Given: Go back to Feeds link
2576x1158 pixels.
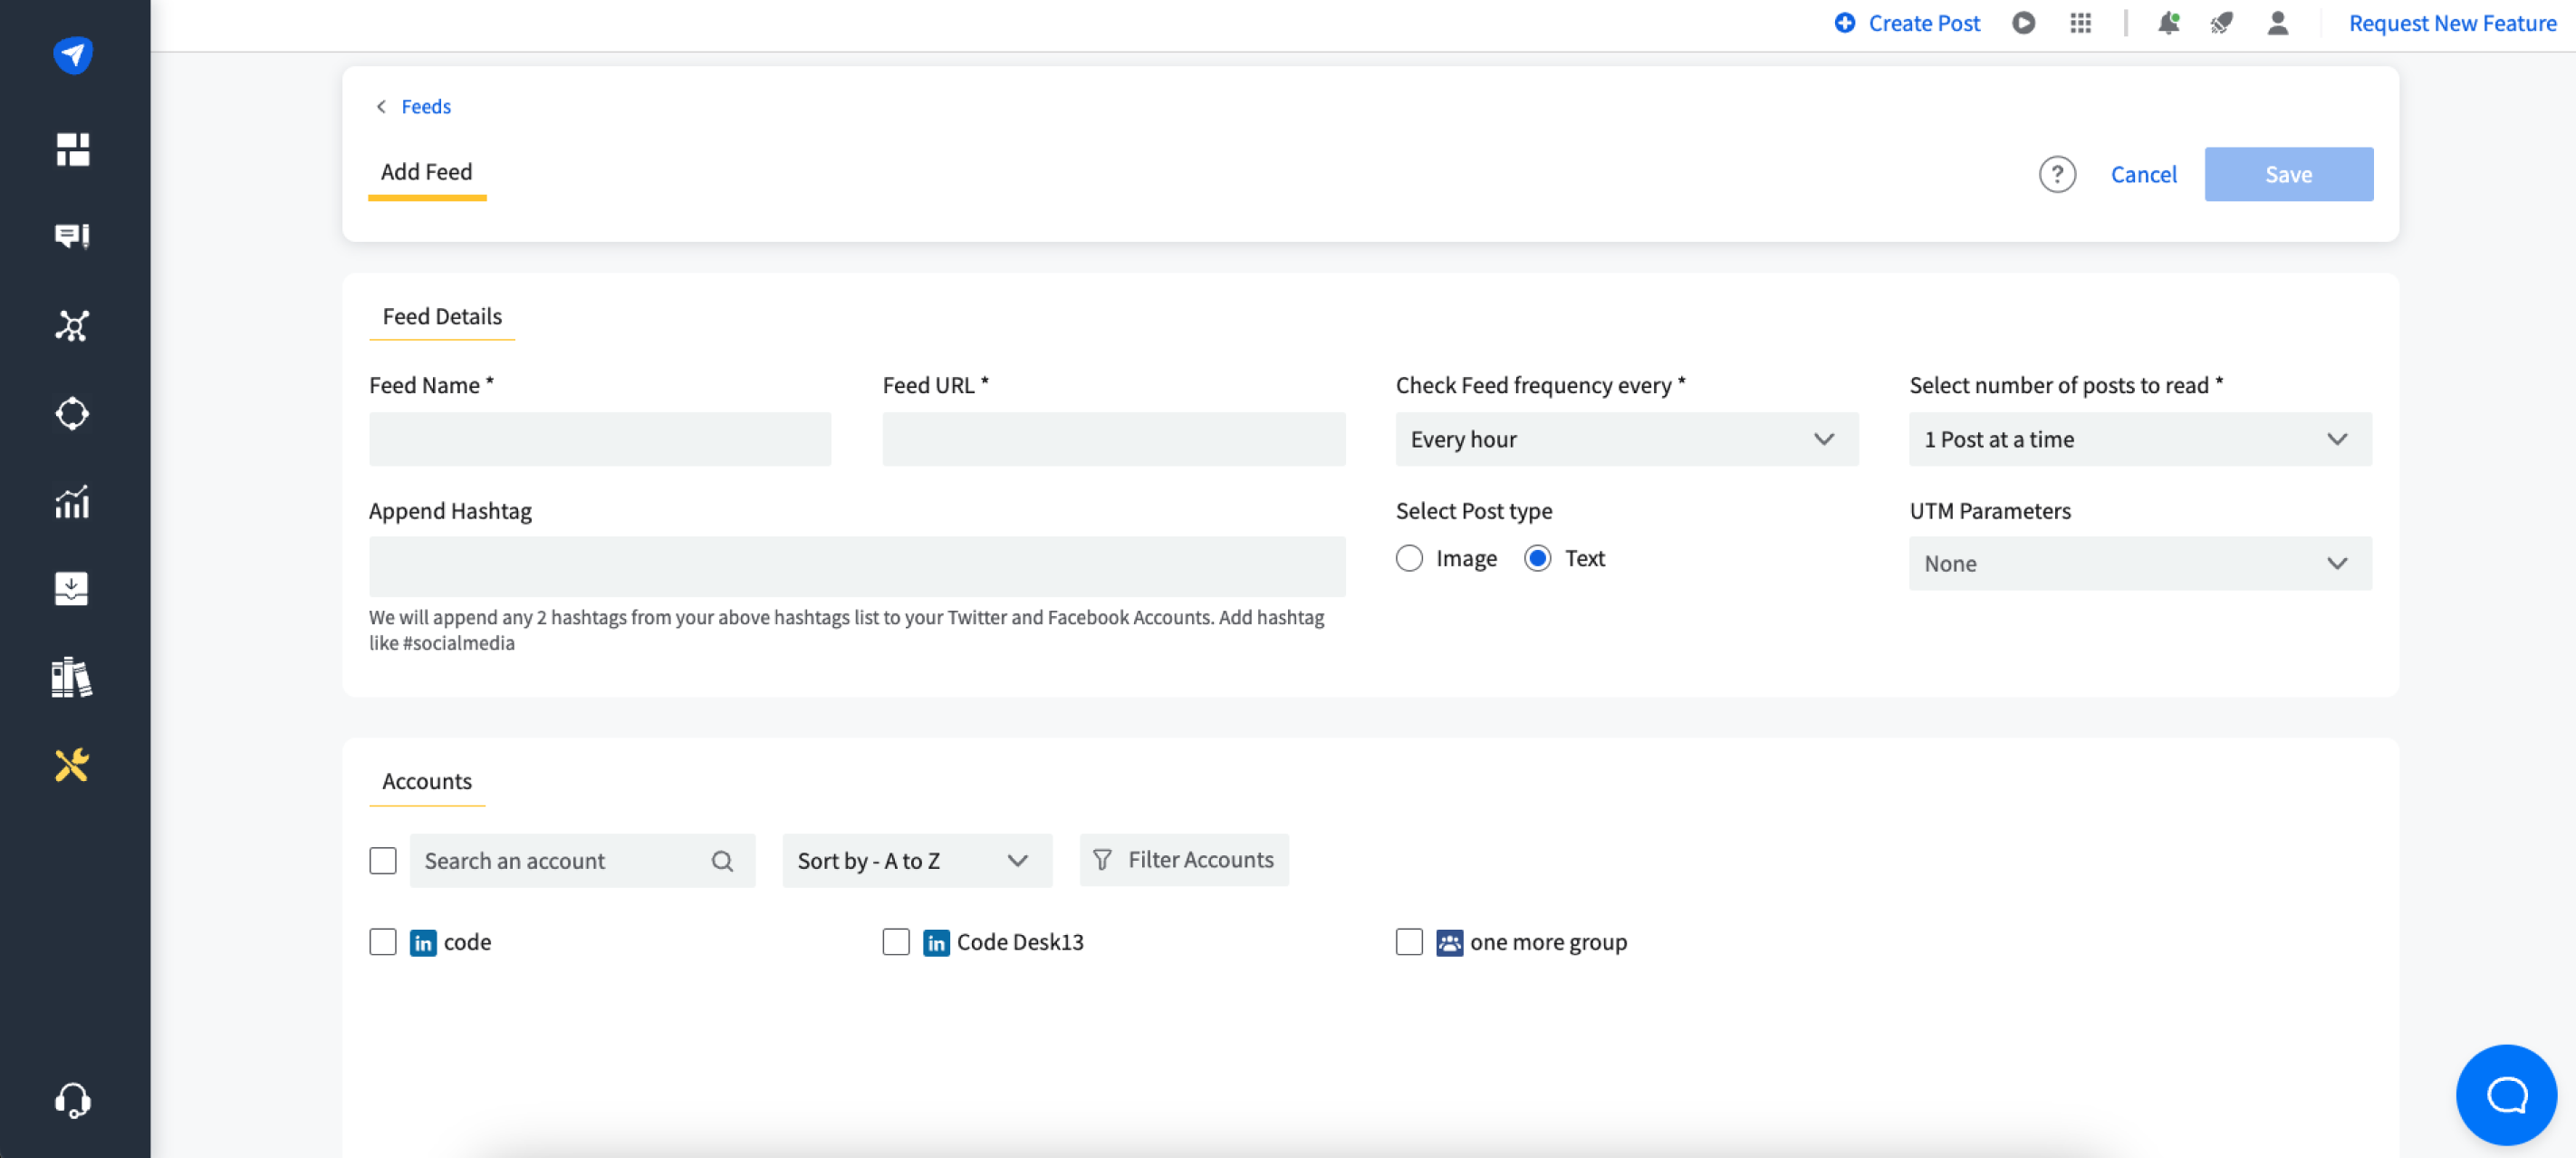Looking at the screenshot, I should click(x=425, y=106).
